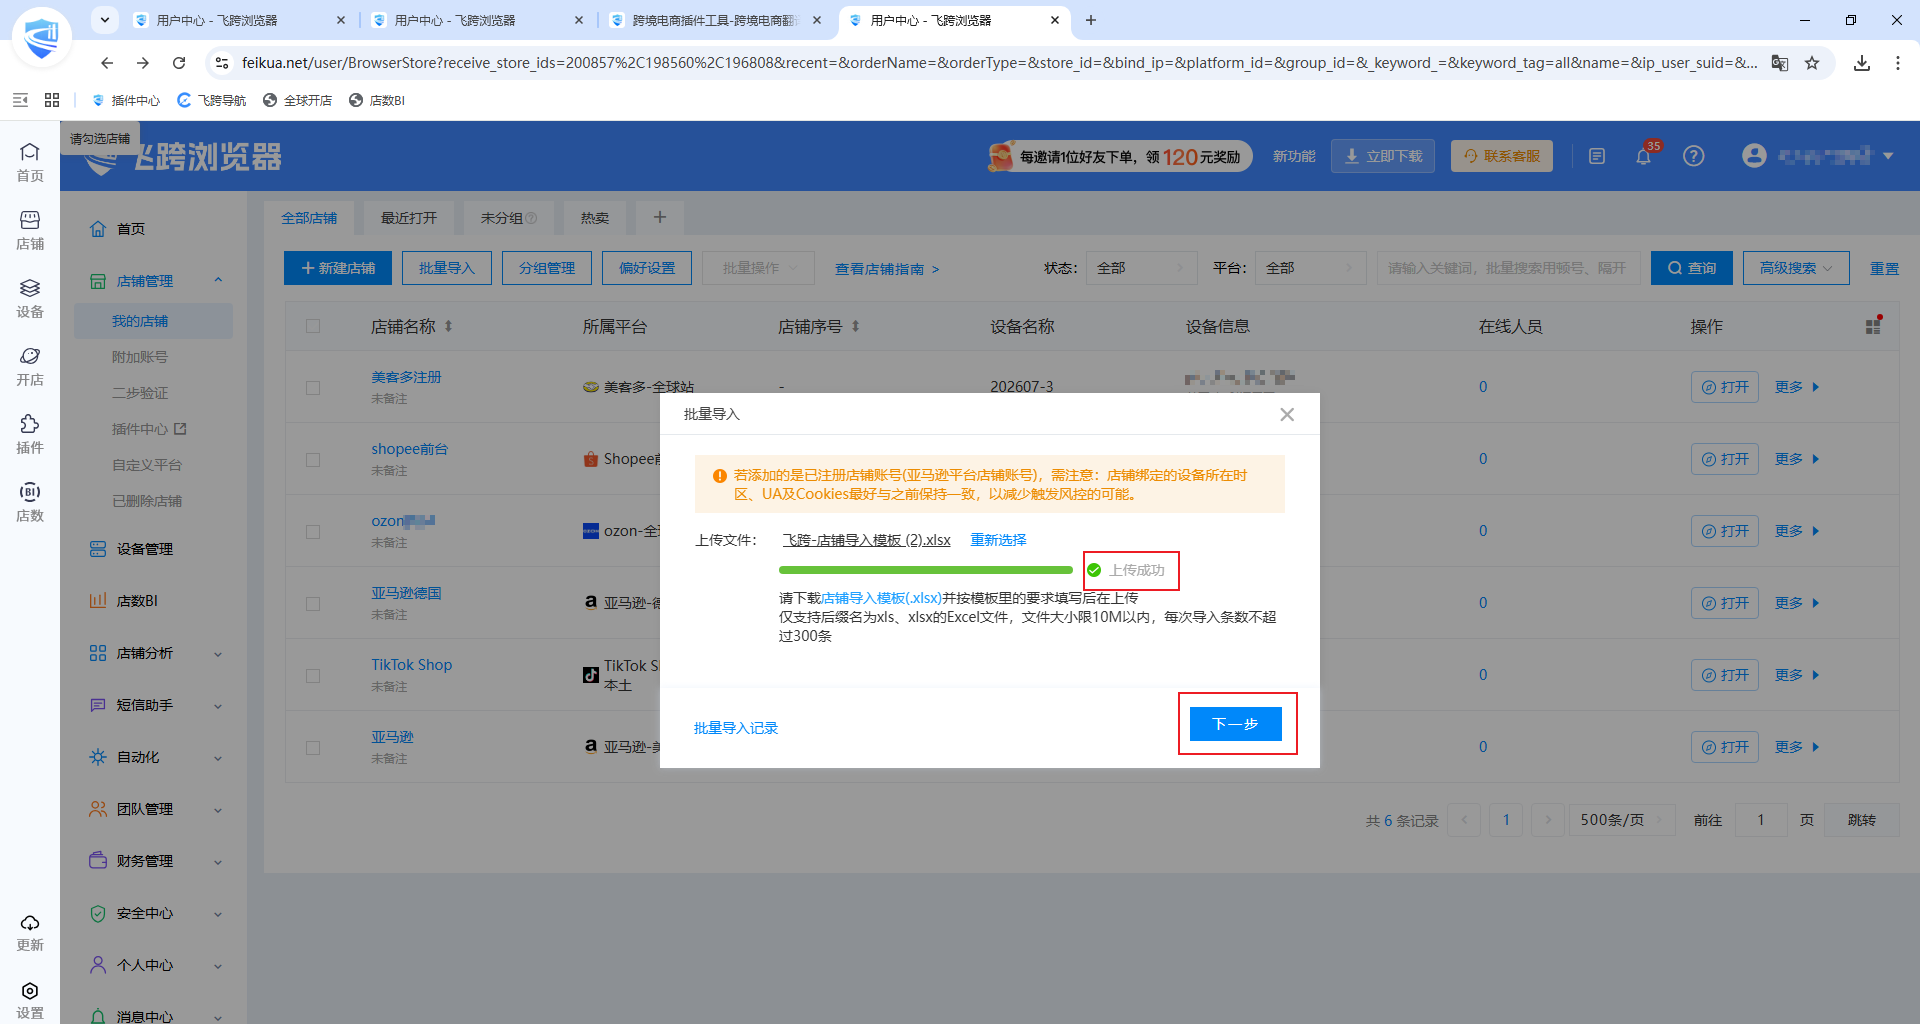Switch to the 未分组 tab
Image resolution: width=1920 pixels, height=1024 pixels.
pos(508,218)
